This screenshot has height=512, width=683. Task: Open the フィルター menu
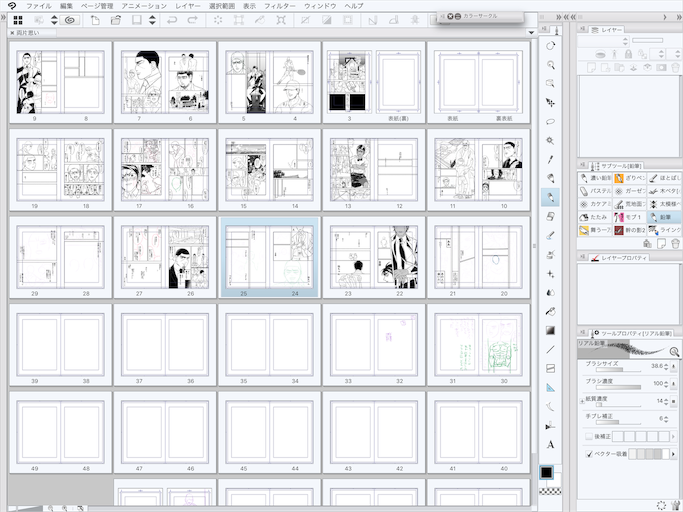click(280, 6)
